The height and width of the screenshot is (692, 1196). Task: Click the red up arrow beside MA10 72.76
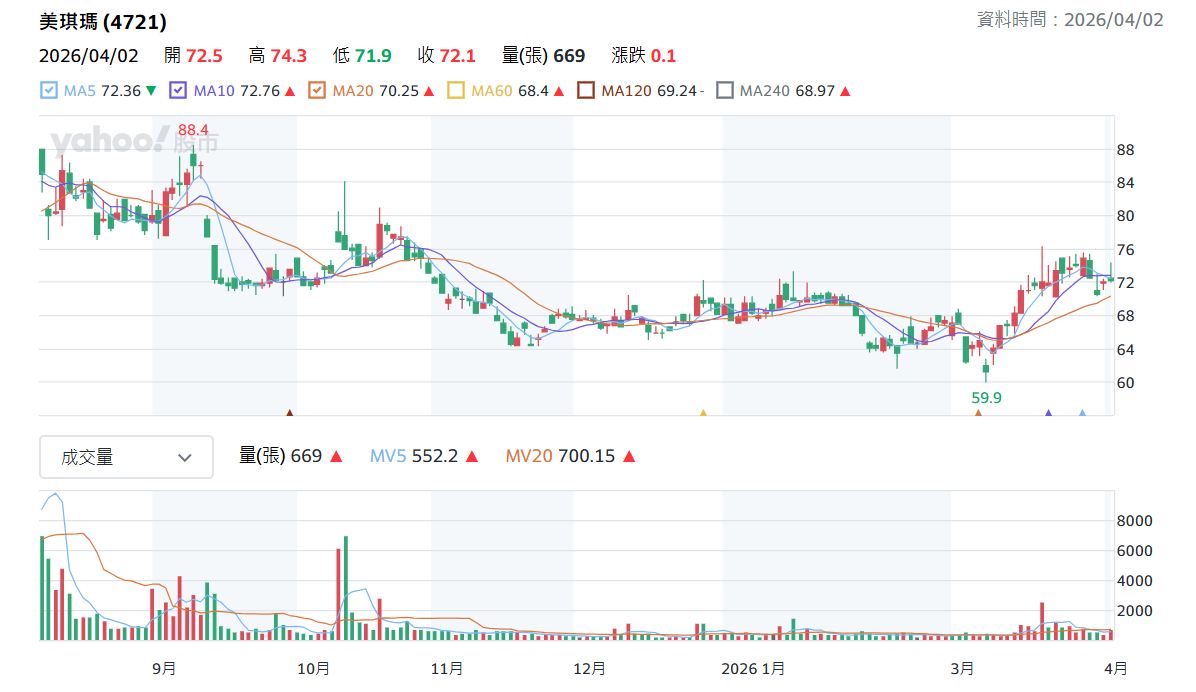click(290, 92)
